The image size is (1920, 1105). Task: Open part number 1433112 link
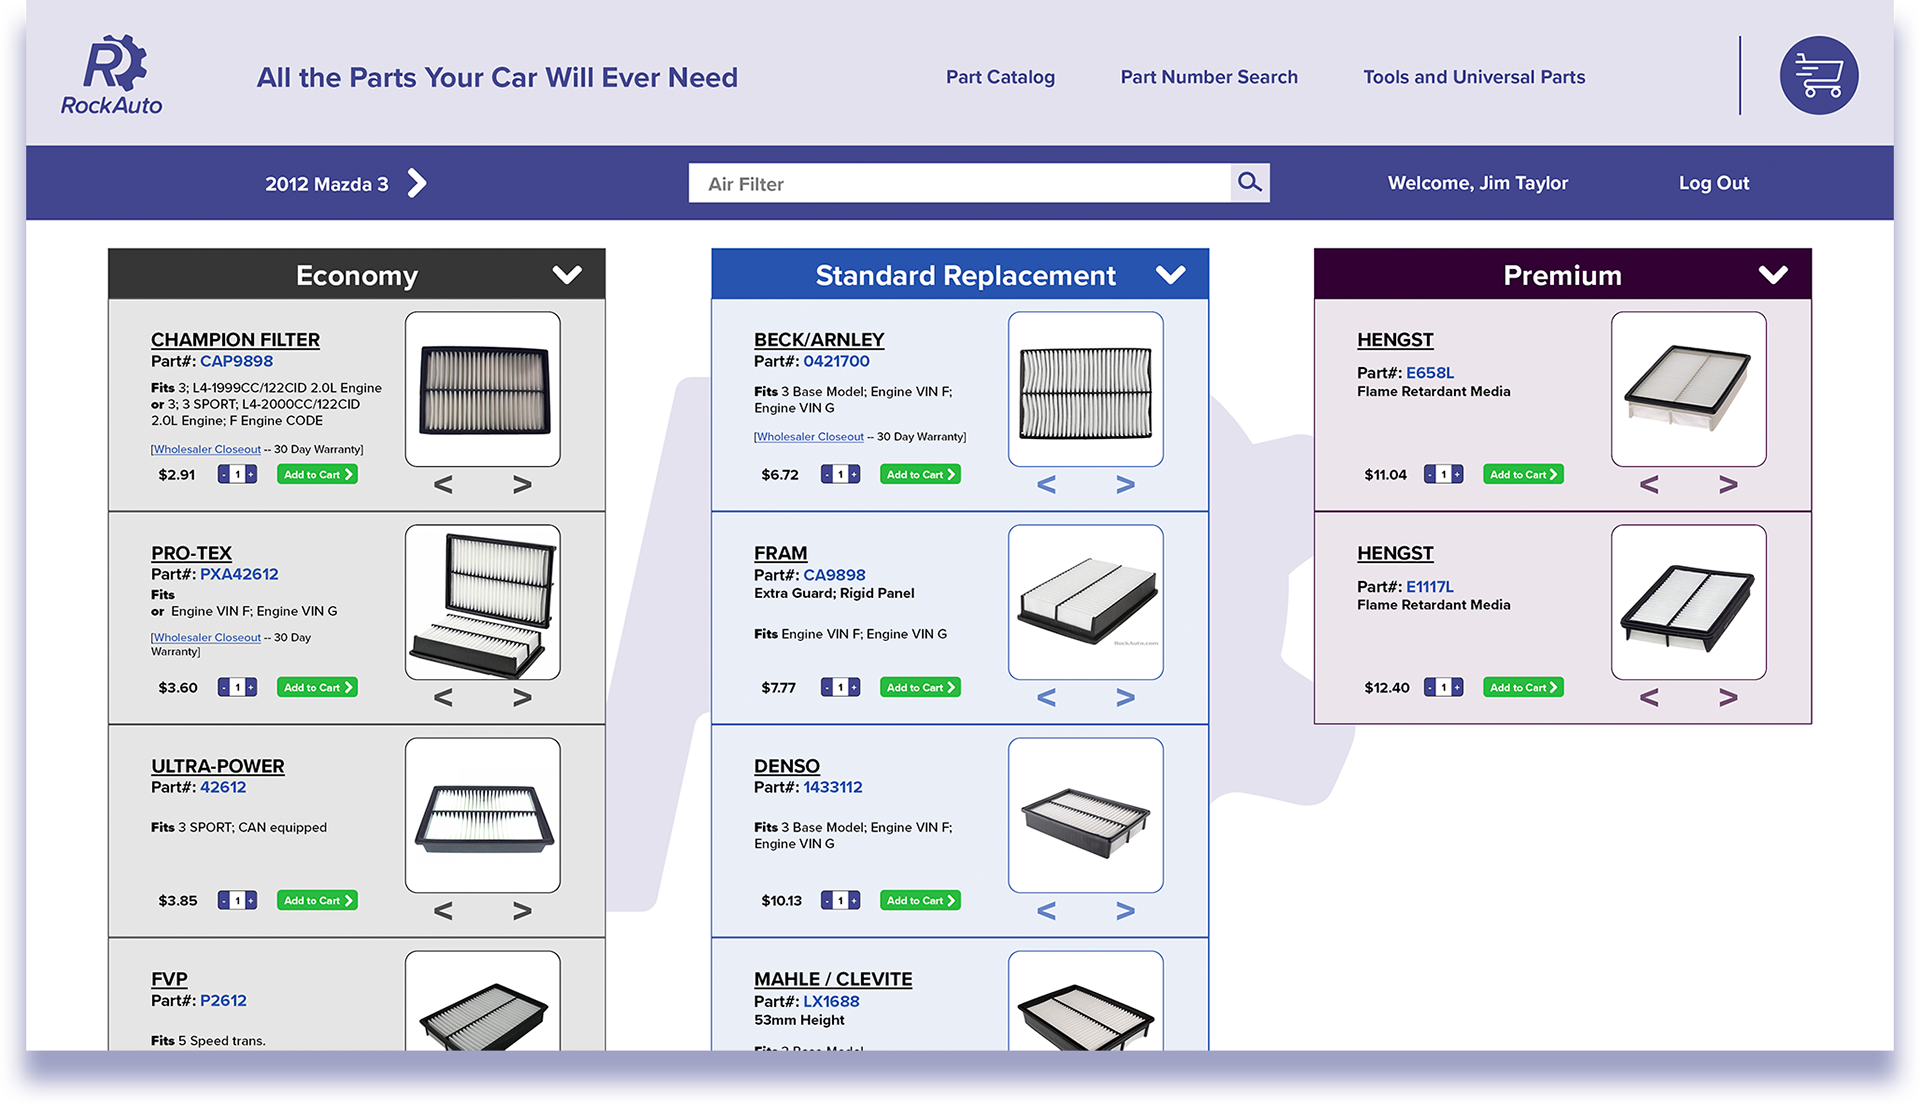coord(832,787)
